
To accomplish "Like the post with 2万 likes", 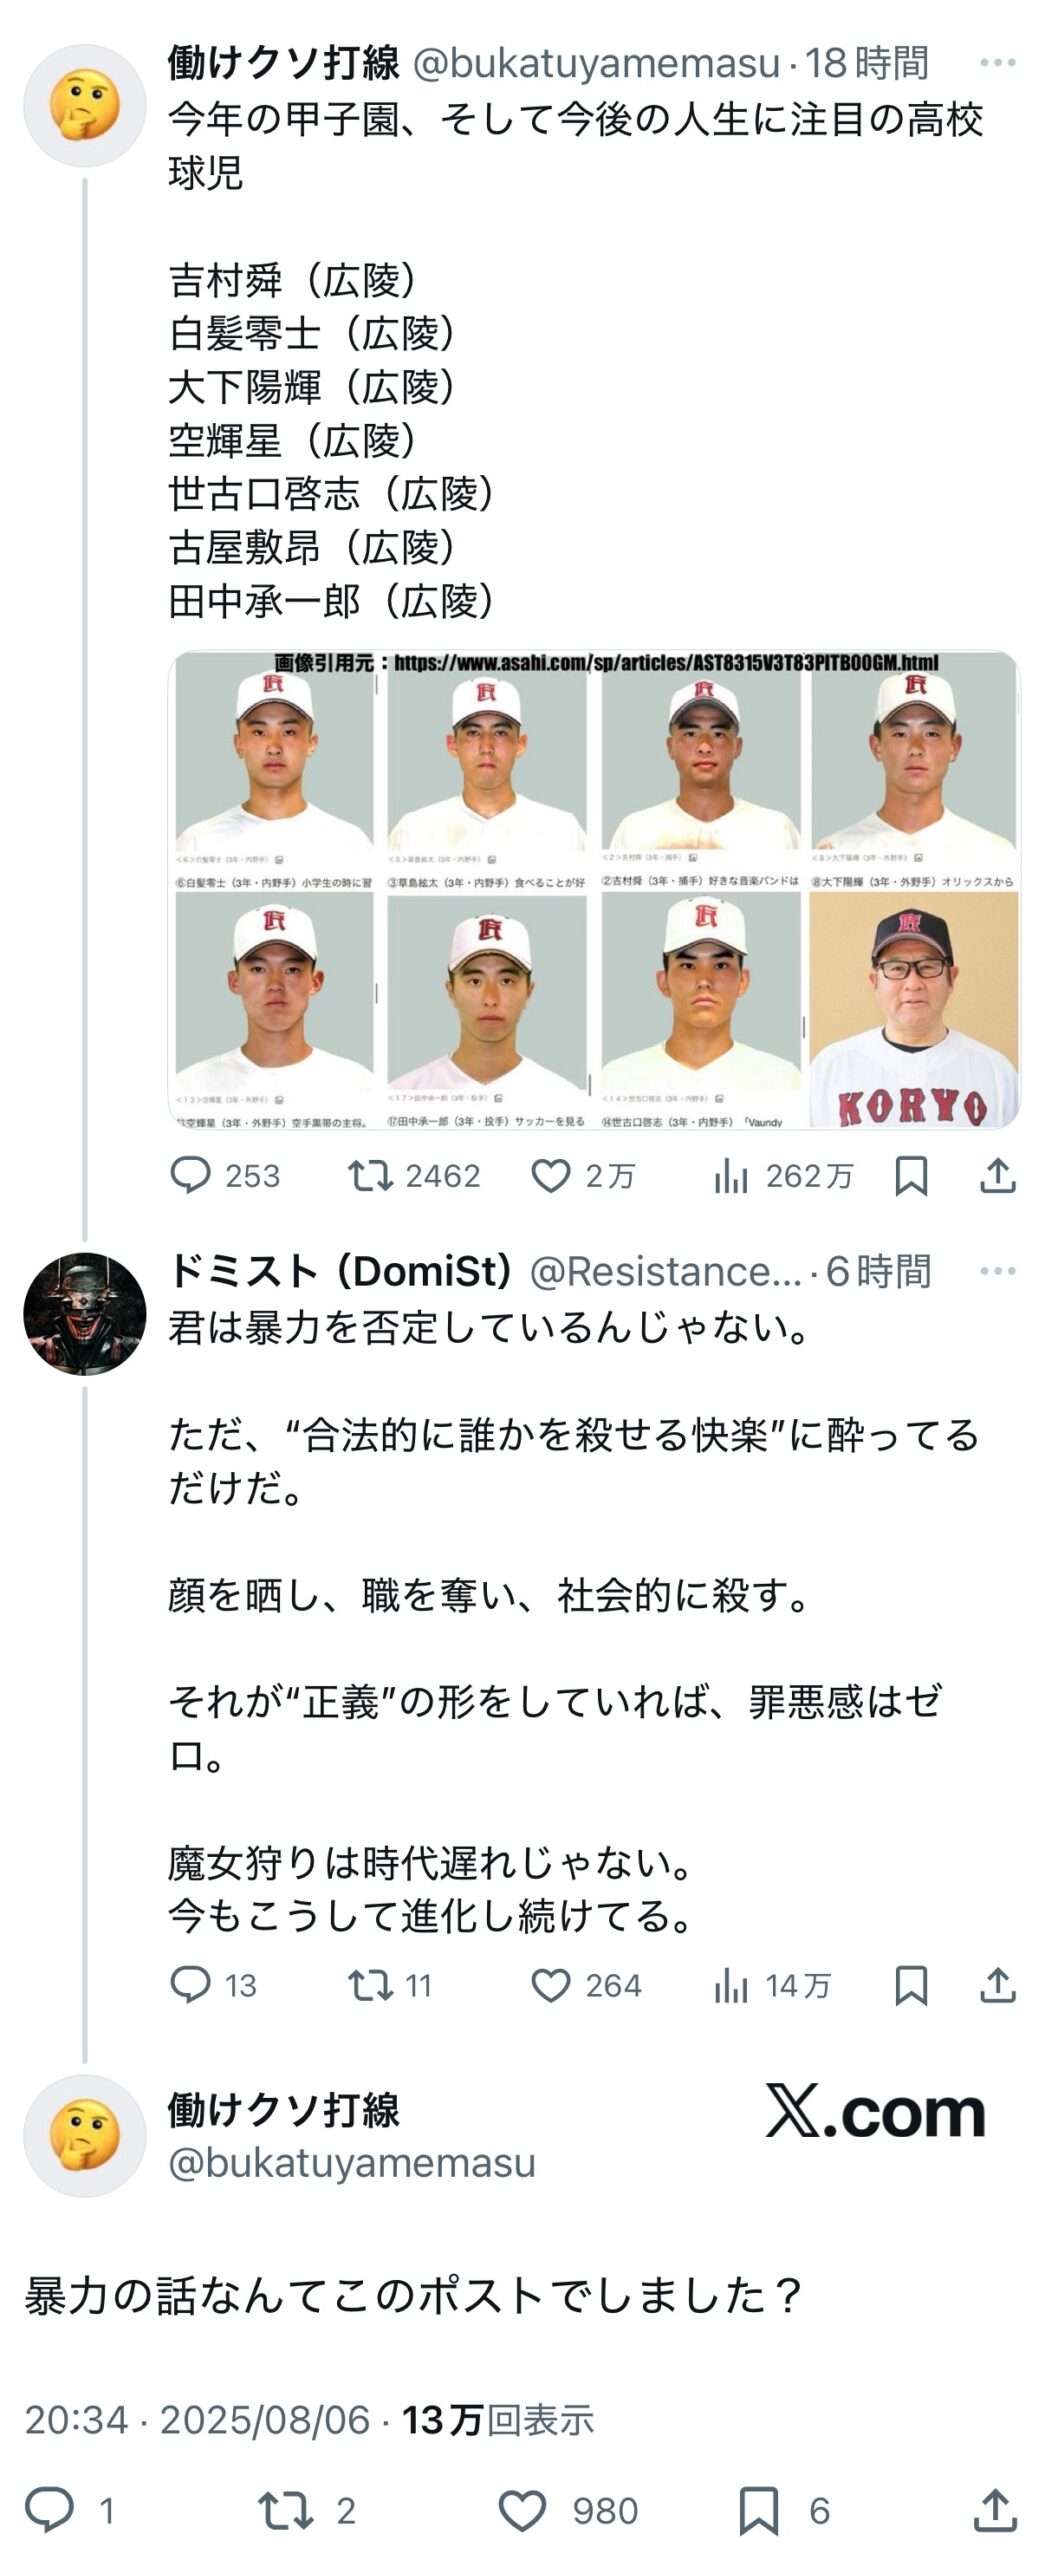I will pos(550,1175).
